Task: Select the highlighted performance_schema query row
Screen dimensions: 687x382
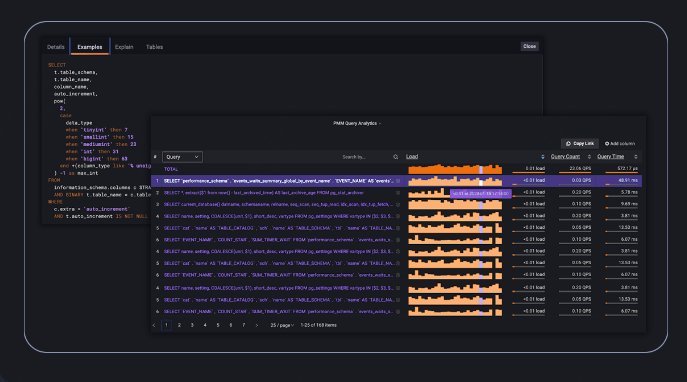Action: [397, 180]
